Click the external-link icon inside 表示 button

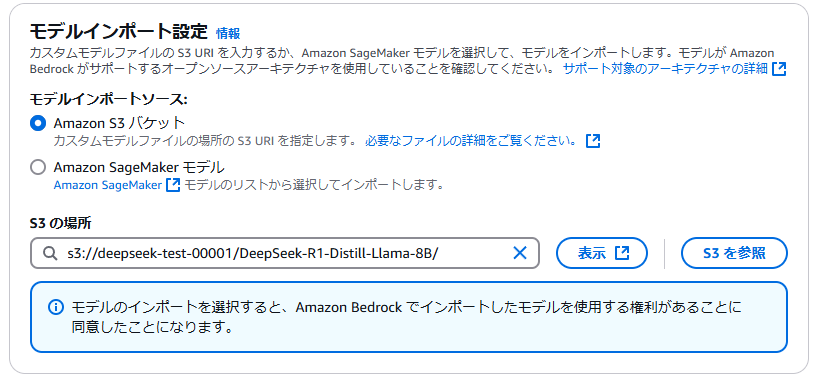[x=622, y=253]
